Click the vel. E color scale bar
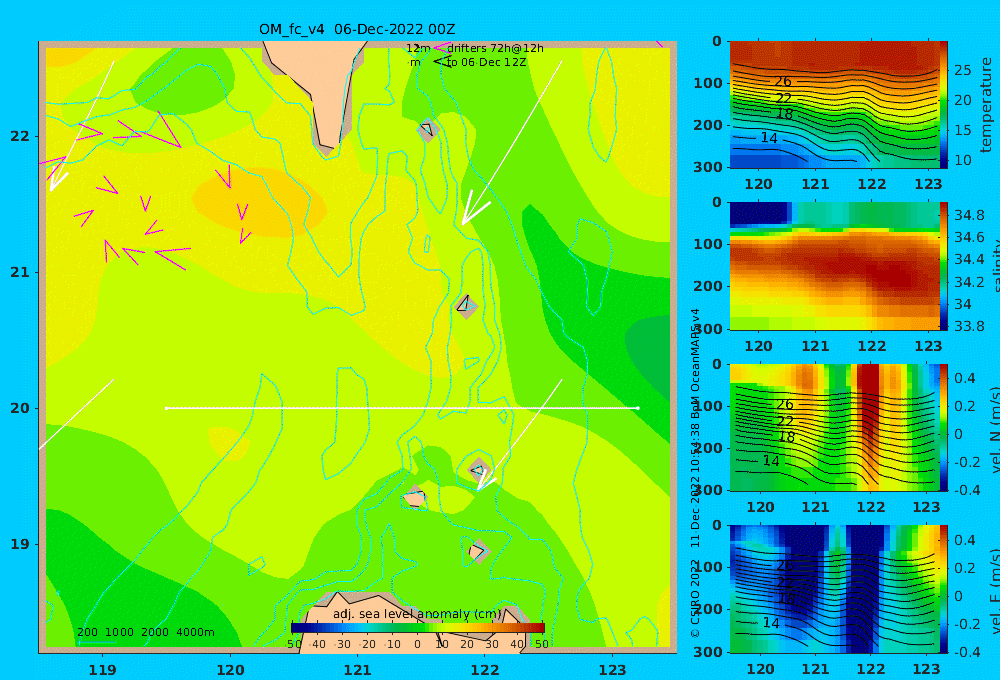Viewport: 1000px width, 680px height. click(944, 589)
